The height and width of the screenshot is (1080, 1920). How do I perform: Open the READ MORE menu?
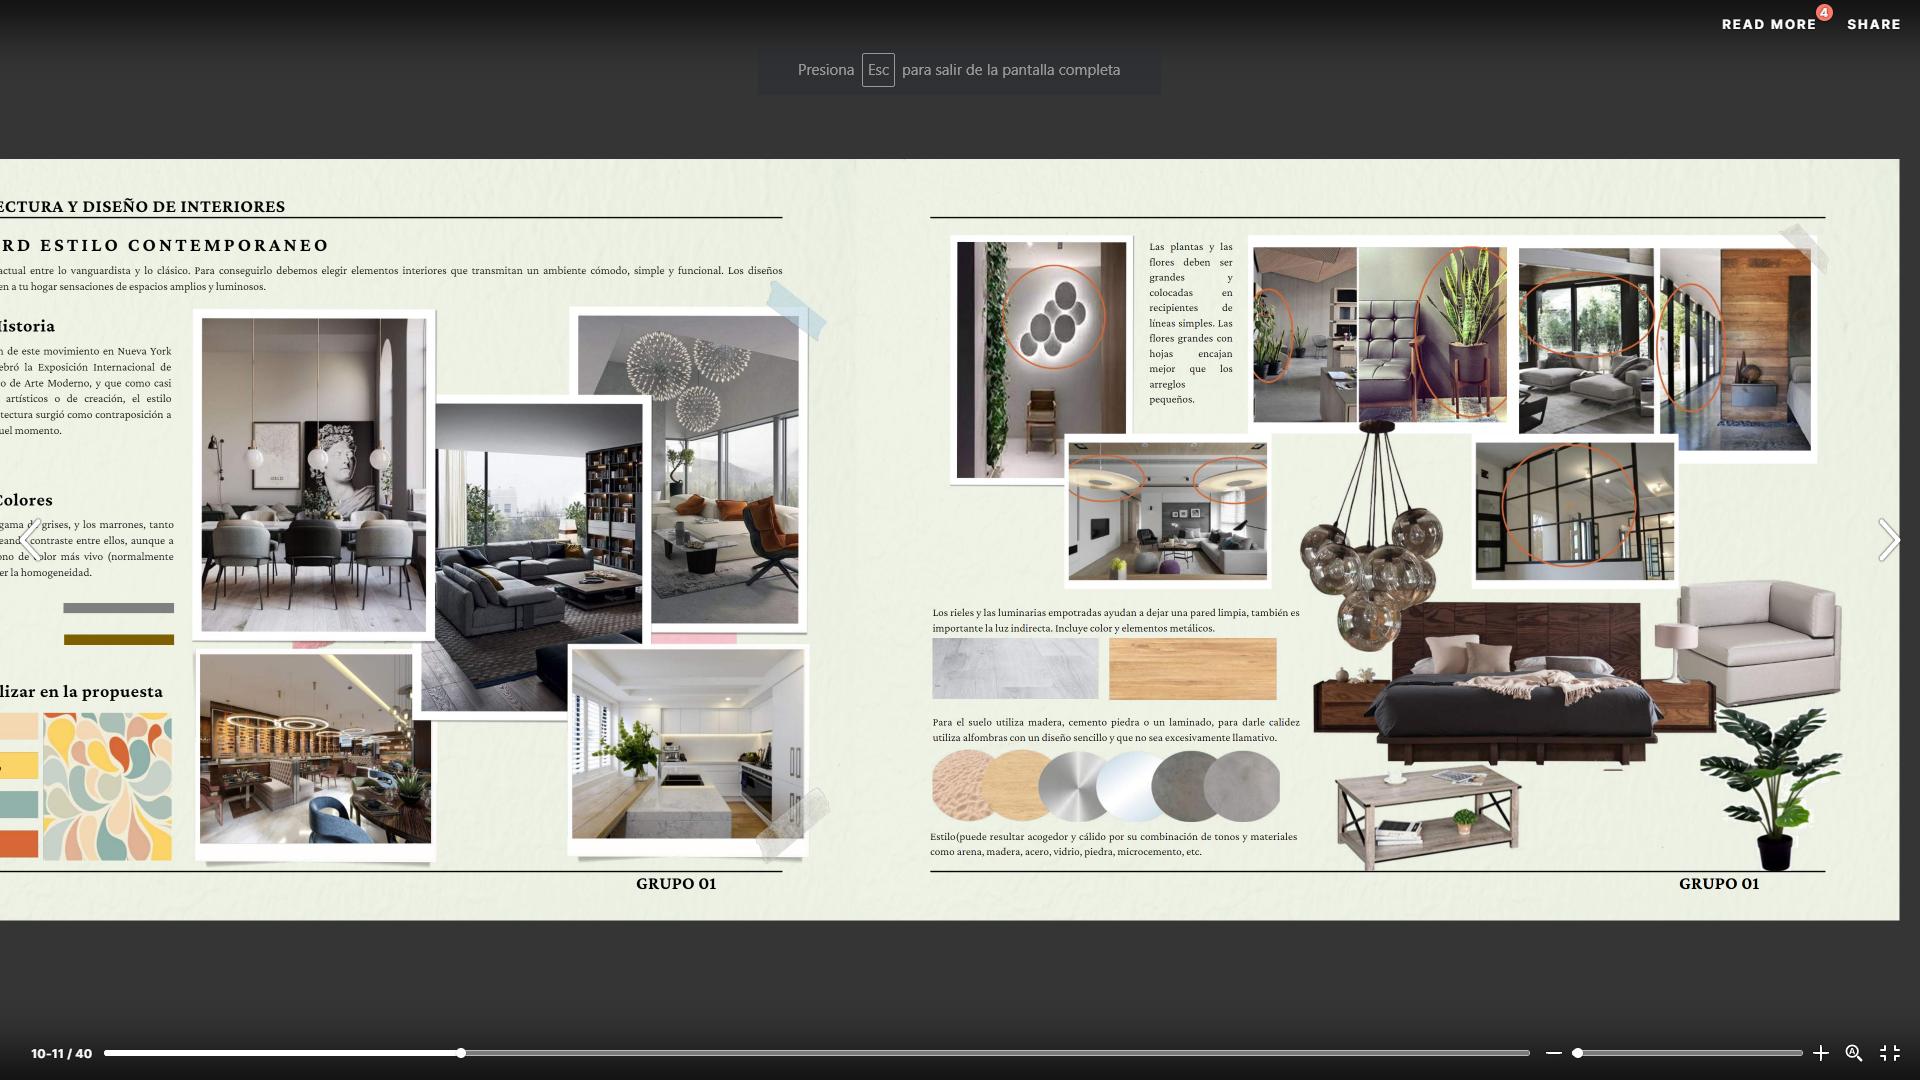[x=1768, y=24]
